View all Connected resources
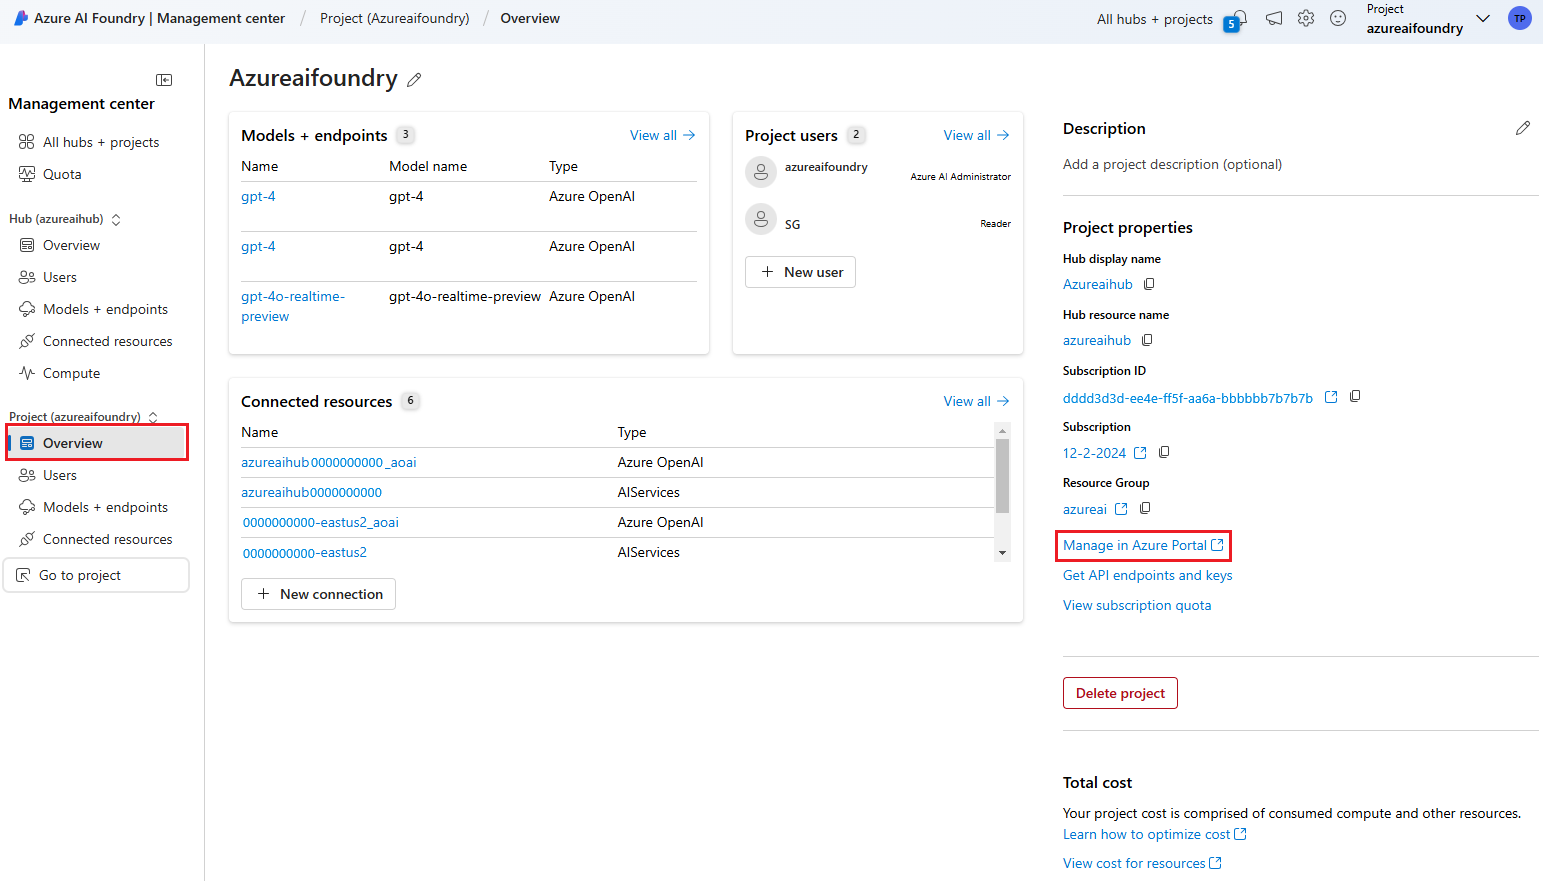Screen dimensions: 1543x881 point(976,401)
